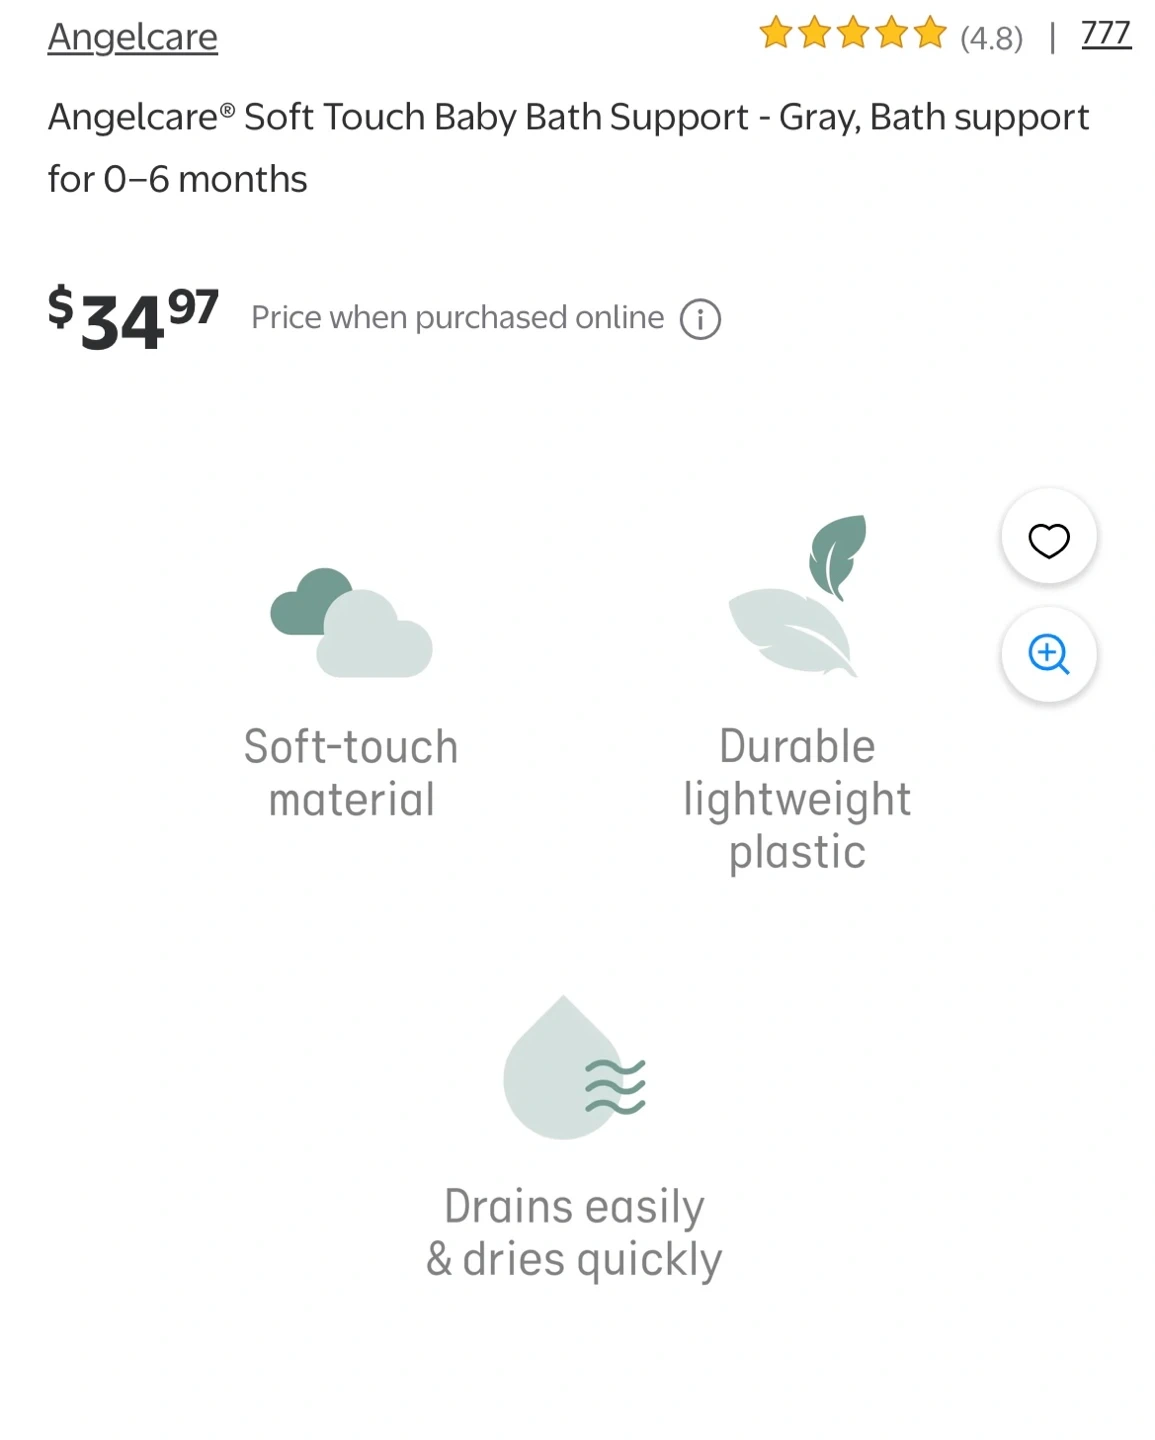Click the pale feather icon

[789, 632]
